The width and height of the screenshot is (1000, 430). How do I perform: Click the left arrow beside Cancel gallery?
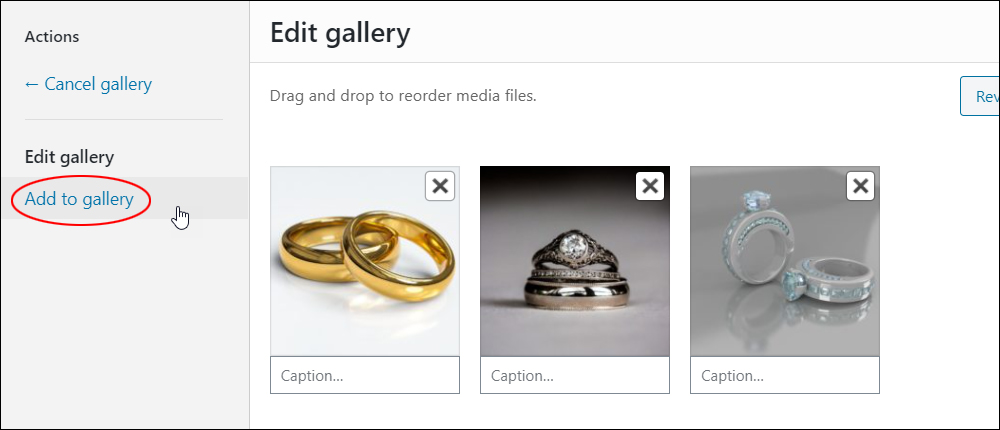click(x=32, y=84)
